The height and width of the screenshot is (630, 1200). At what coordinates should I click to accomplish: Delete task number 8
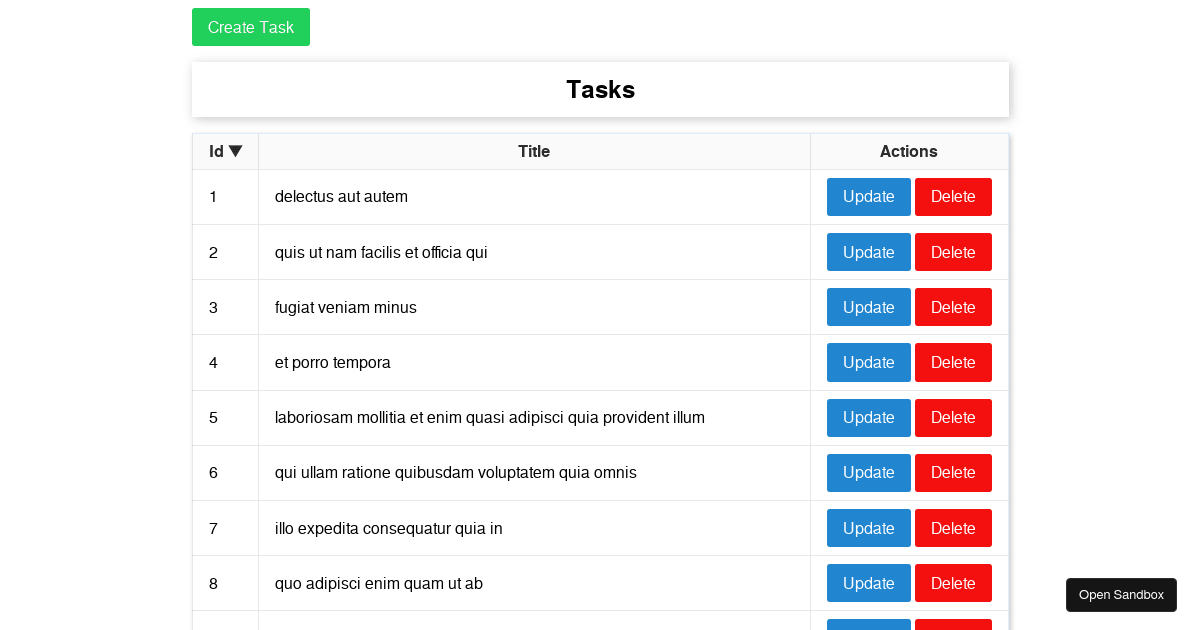[952, 583]
